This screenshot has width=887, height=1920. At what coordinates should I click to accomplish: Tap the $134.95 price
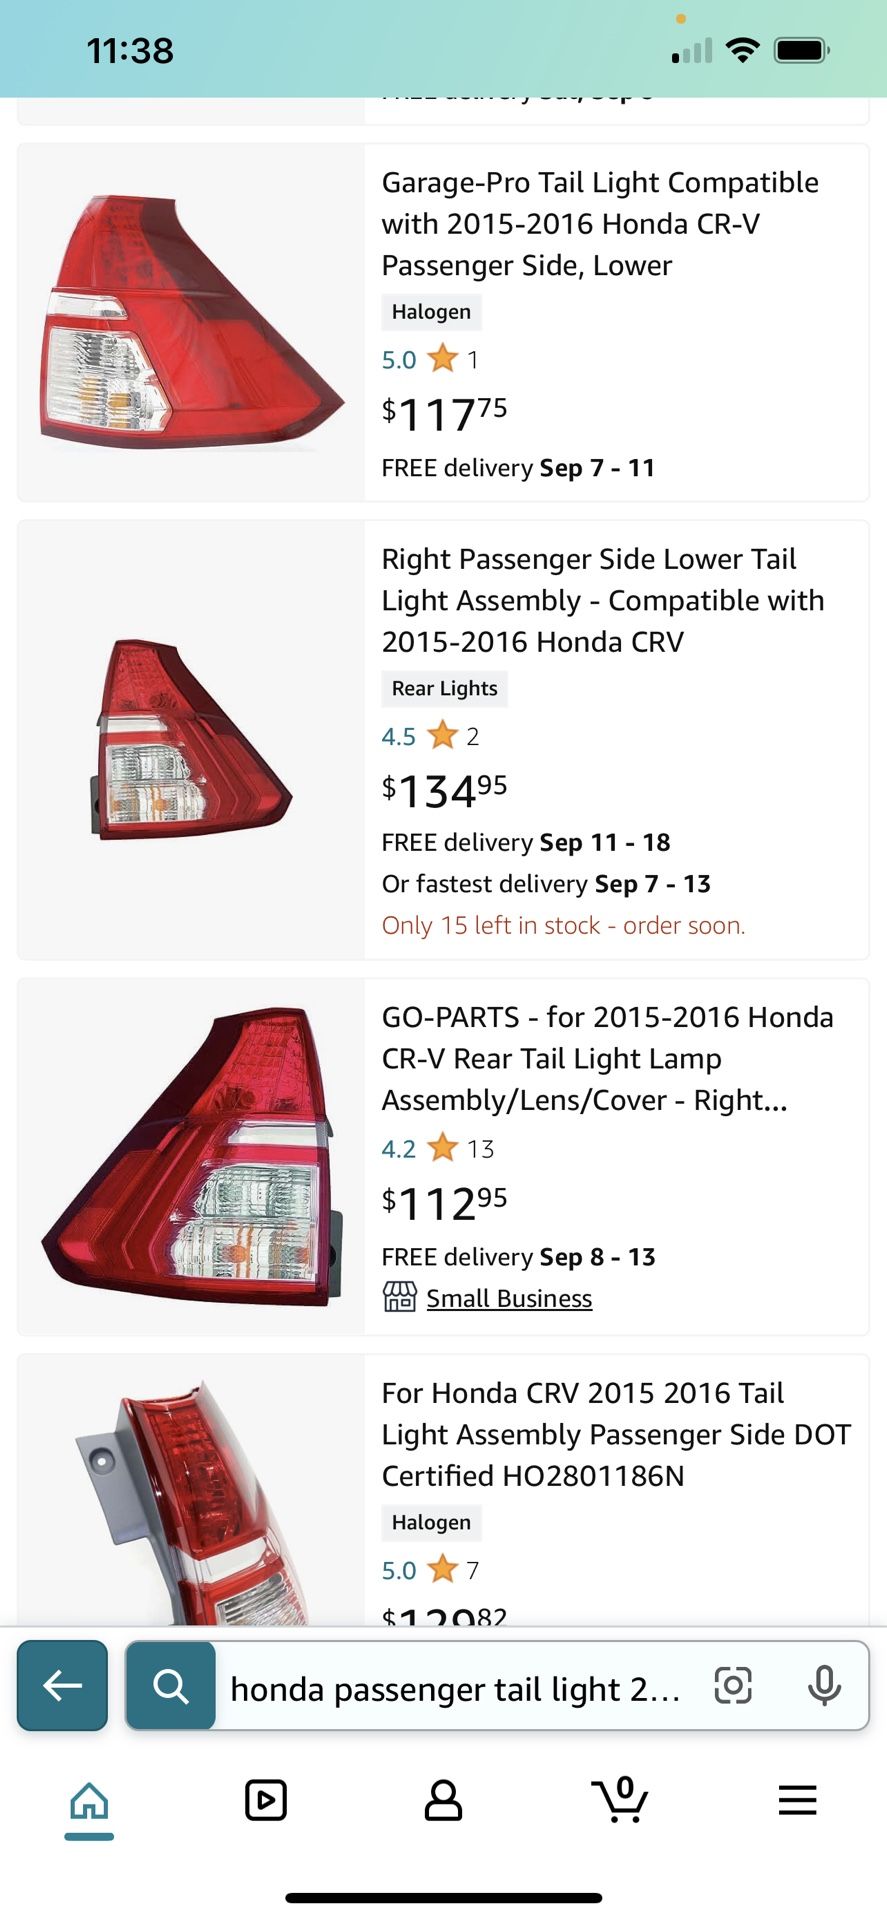tap(444, 790)
